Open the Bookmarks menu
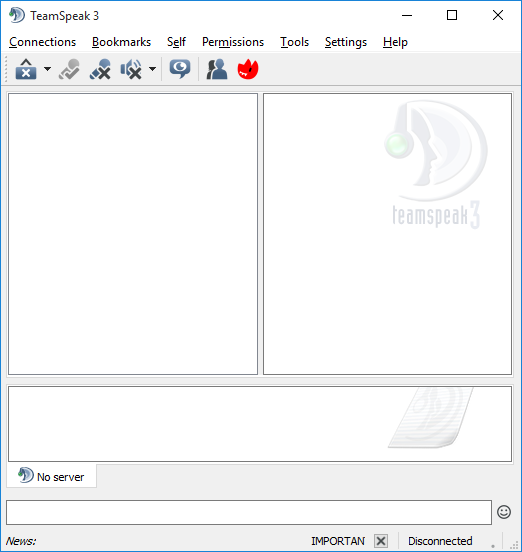The height and width of the screenshot is (552, 522). point(121,42)
